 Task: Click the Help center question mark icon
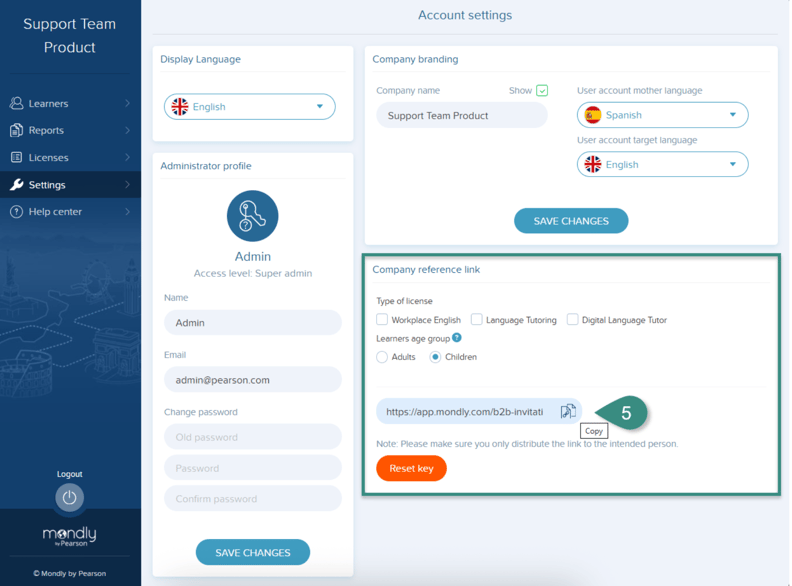coord(17,212)
